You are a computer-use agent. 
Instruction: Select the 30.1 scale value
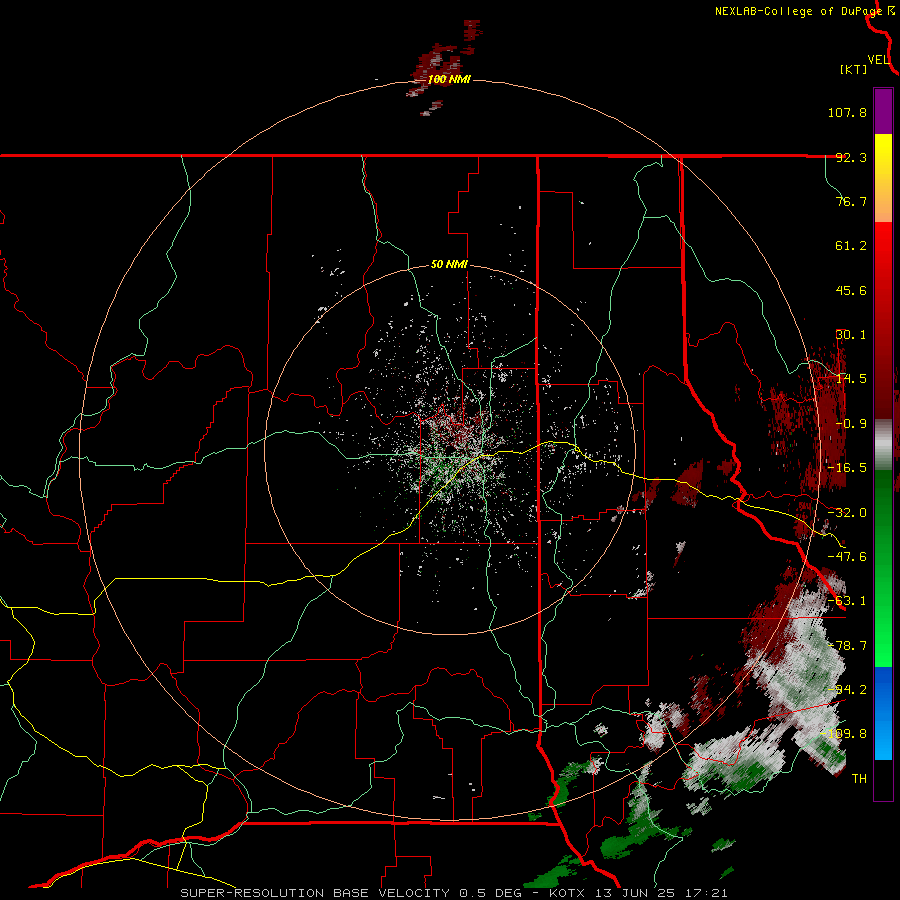[x=851, y=335]
